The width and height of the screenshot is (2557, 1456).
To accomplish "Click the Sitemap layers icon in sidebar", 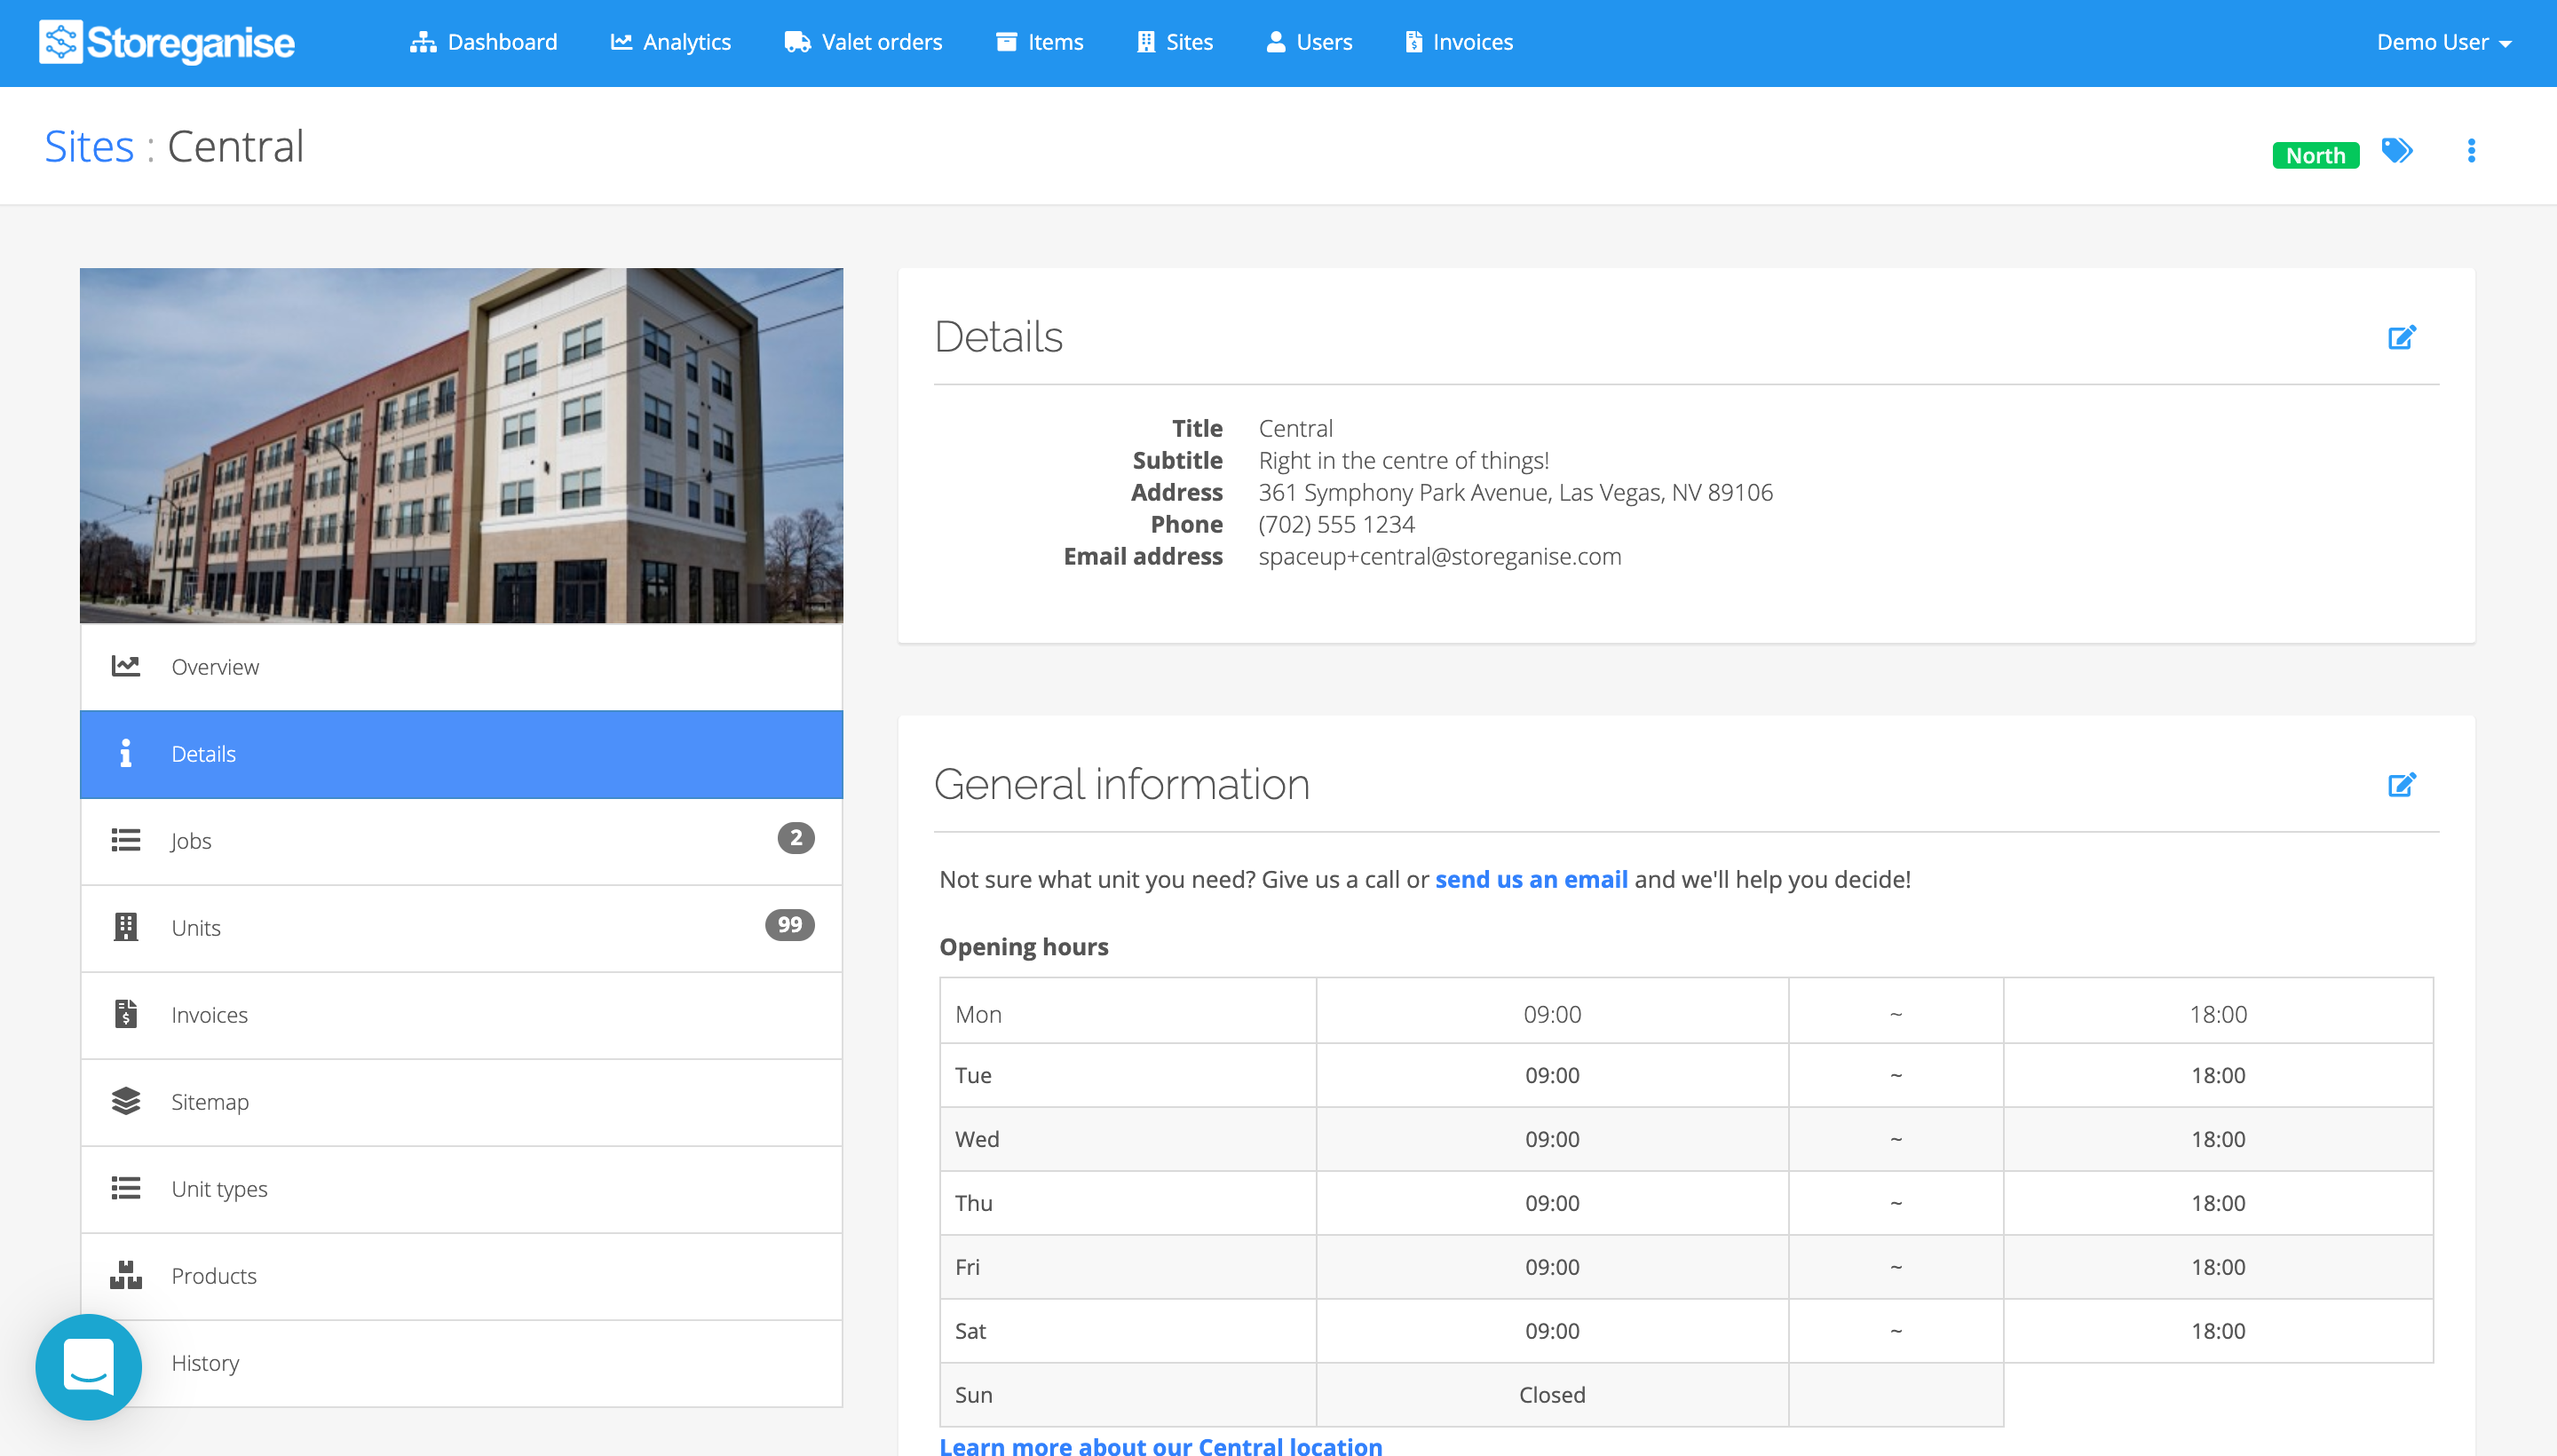I will click(126, 1101).
